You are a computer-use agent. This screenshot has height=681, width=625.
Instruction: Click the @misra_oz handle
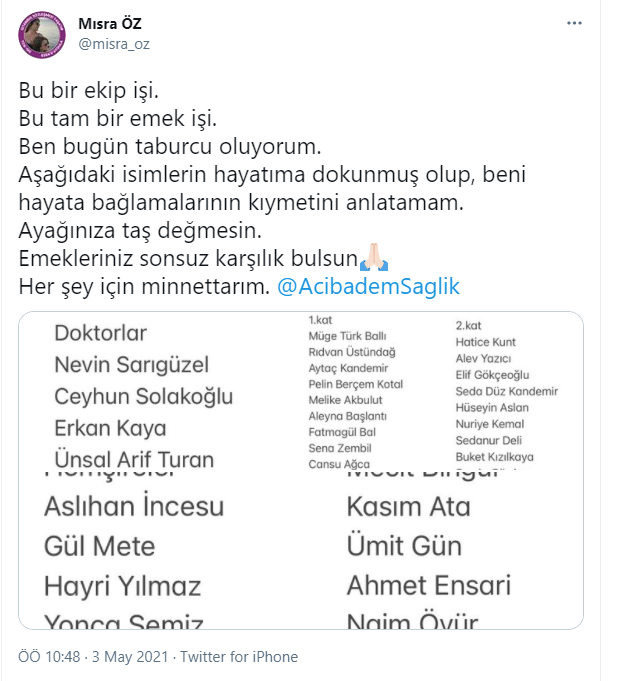click(112, 45)
